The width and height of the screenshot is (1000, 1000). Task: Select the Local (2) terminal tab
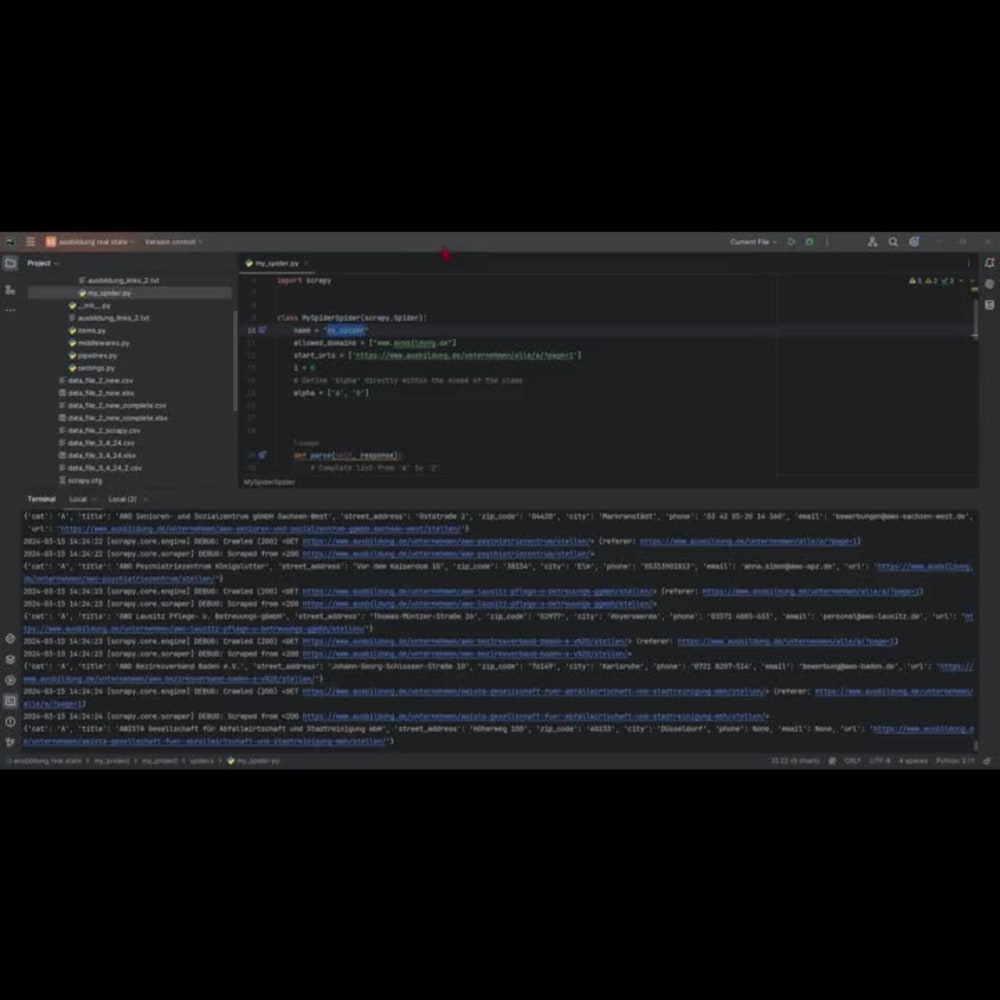(x=122, y=499)
